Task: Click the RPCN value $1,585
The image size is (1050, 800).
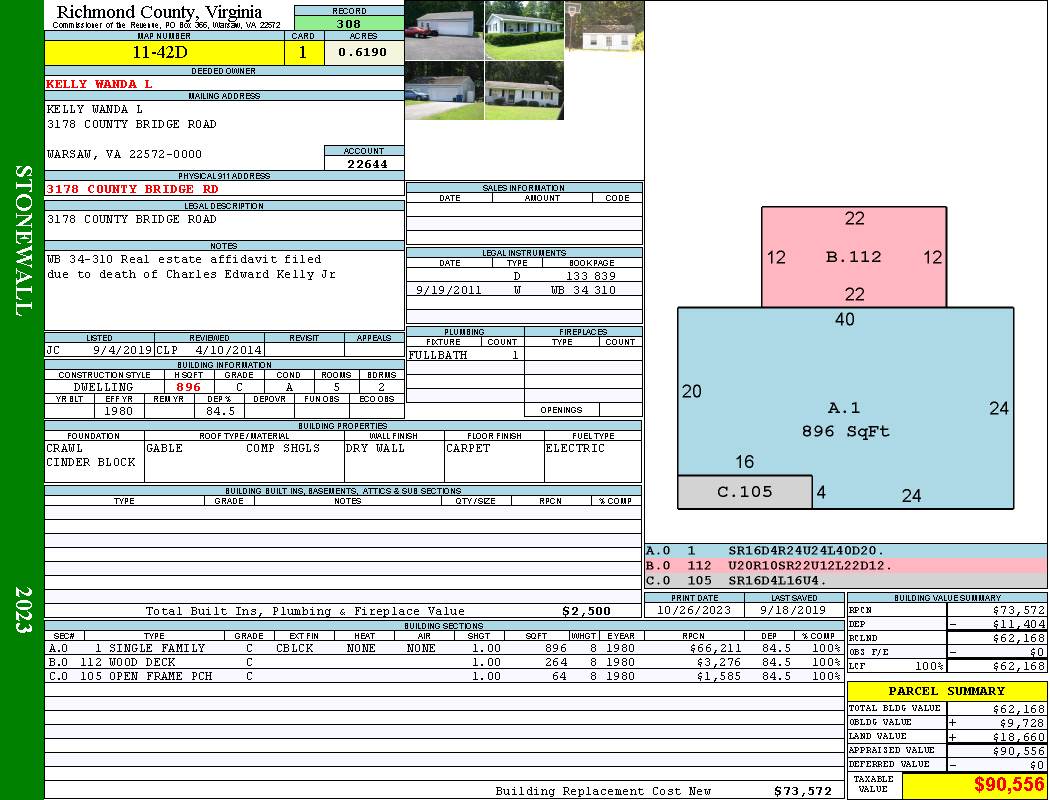Action: (x=719, y=676)
